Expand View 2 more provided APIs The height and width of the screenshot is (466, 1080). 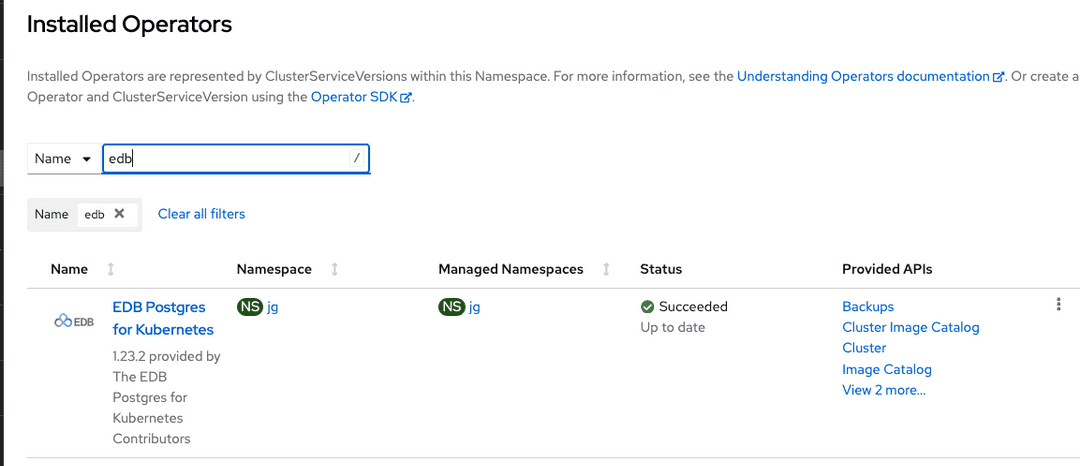[x=883, y=390]
